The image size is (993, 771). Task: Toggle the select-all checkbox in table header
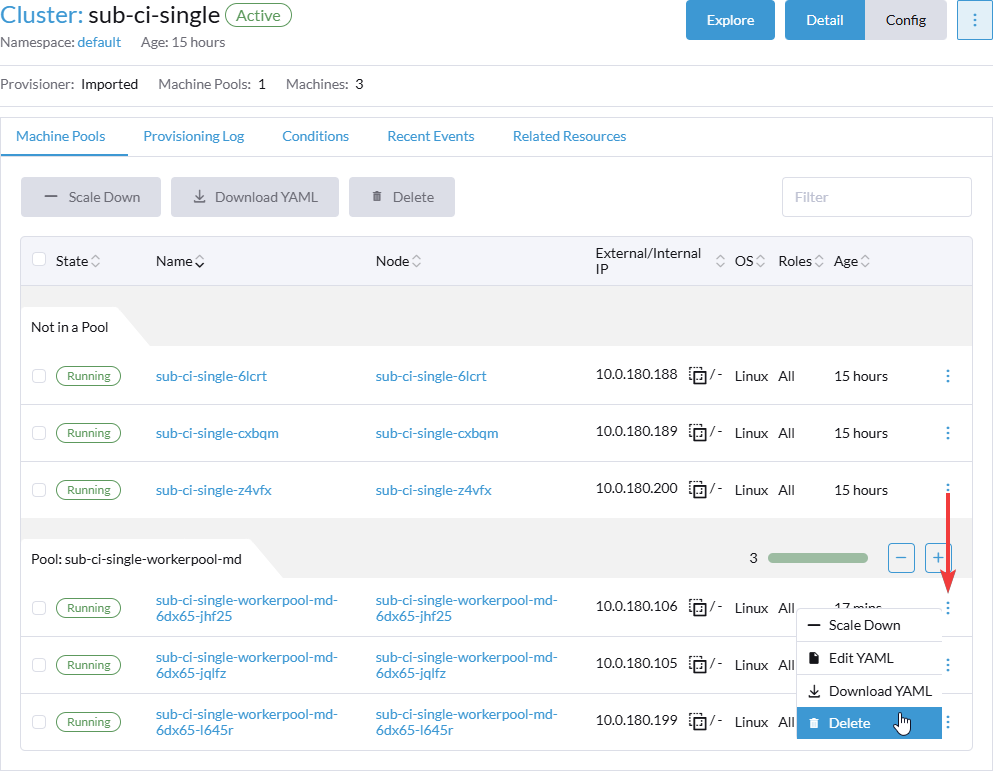point(39,260)
